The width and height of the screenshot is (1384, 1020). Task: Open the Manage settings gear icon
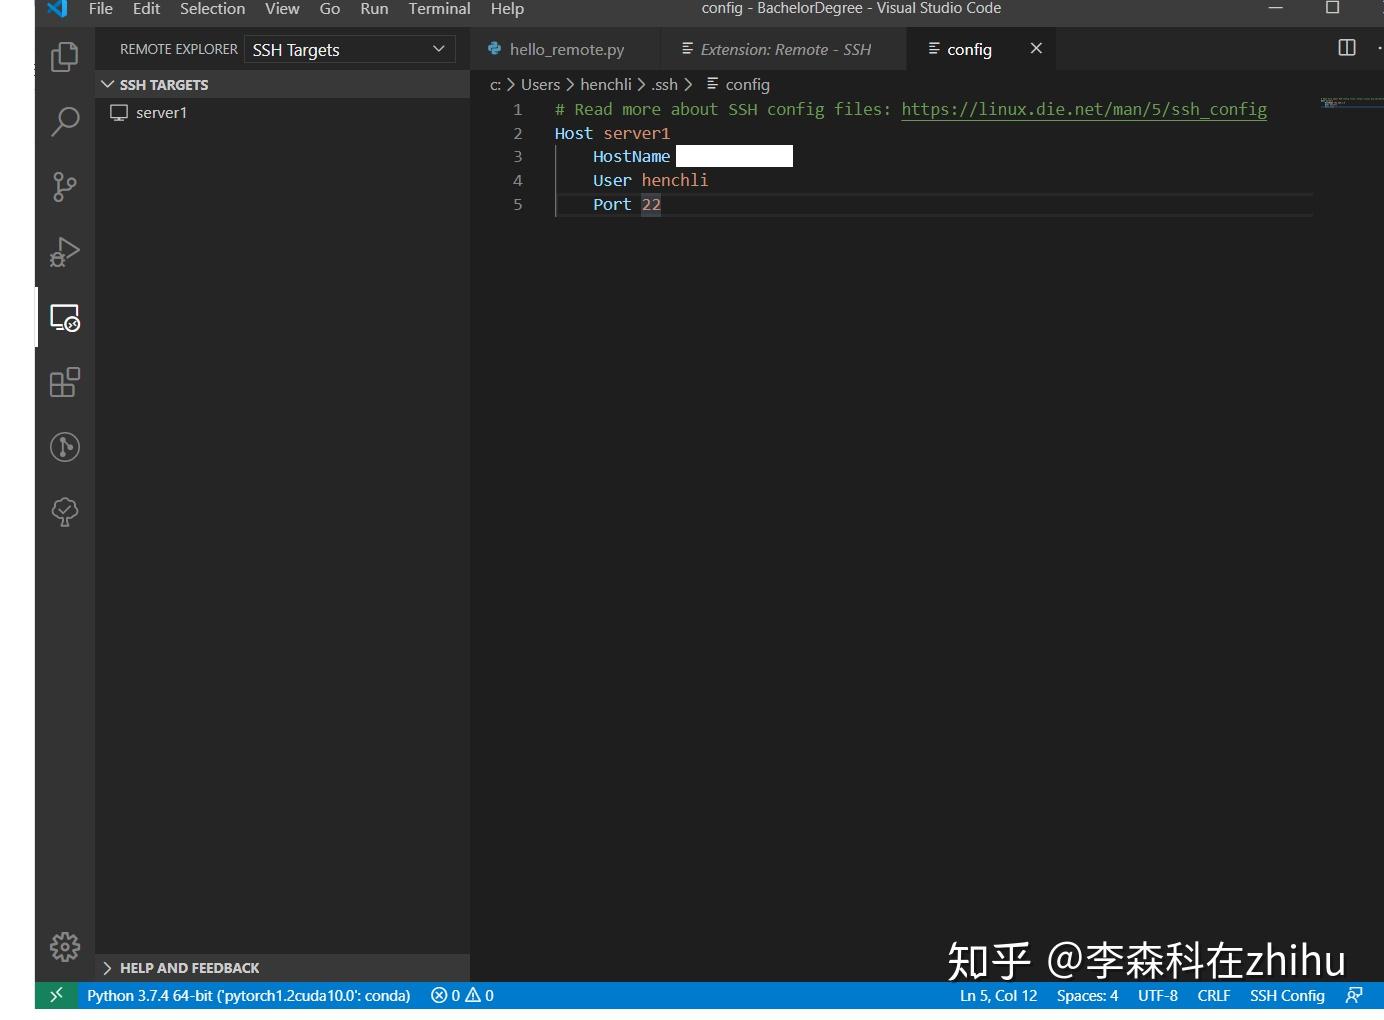point(63,946)
